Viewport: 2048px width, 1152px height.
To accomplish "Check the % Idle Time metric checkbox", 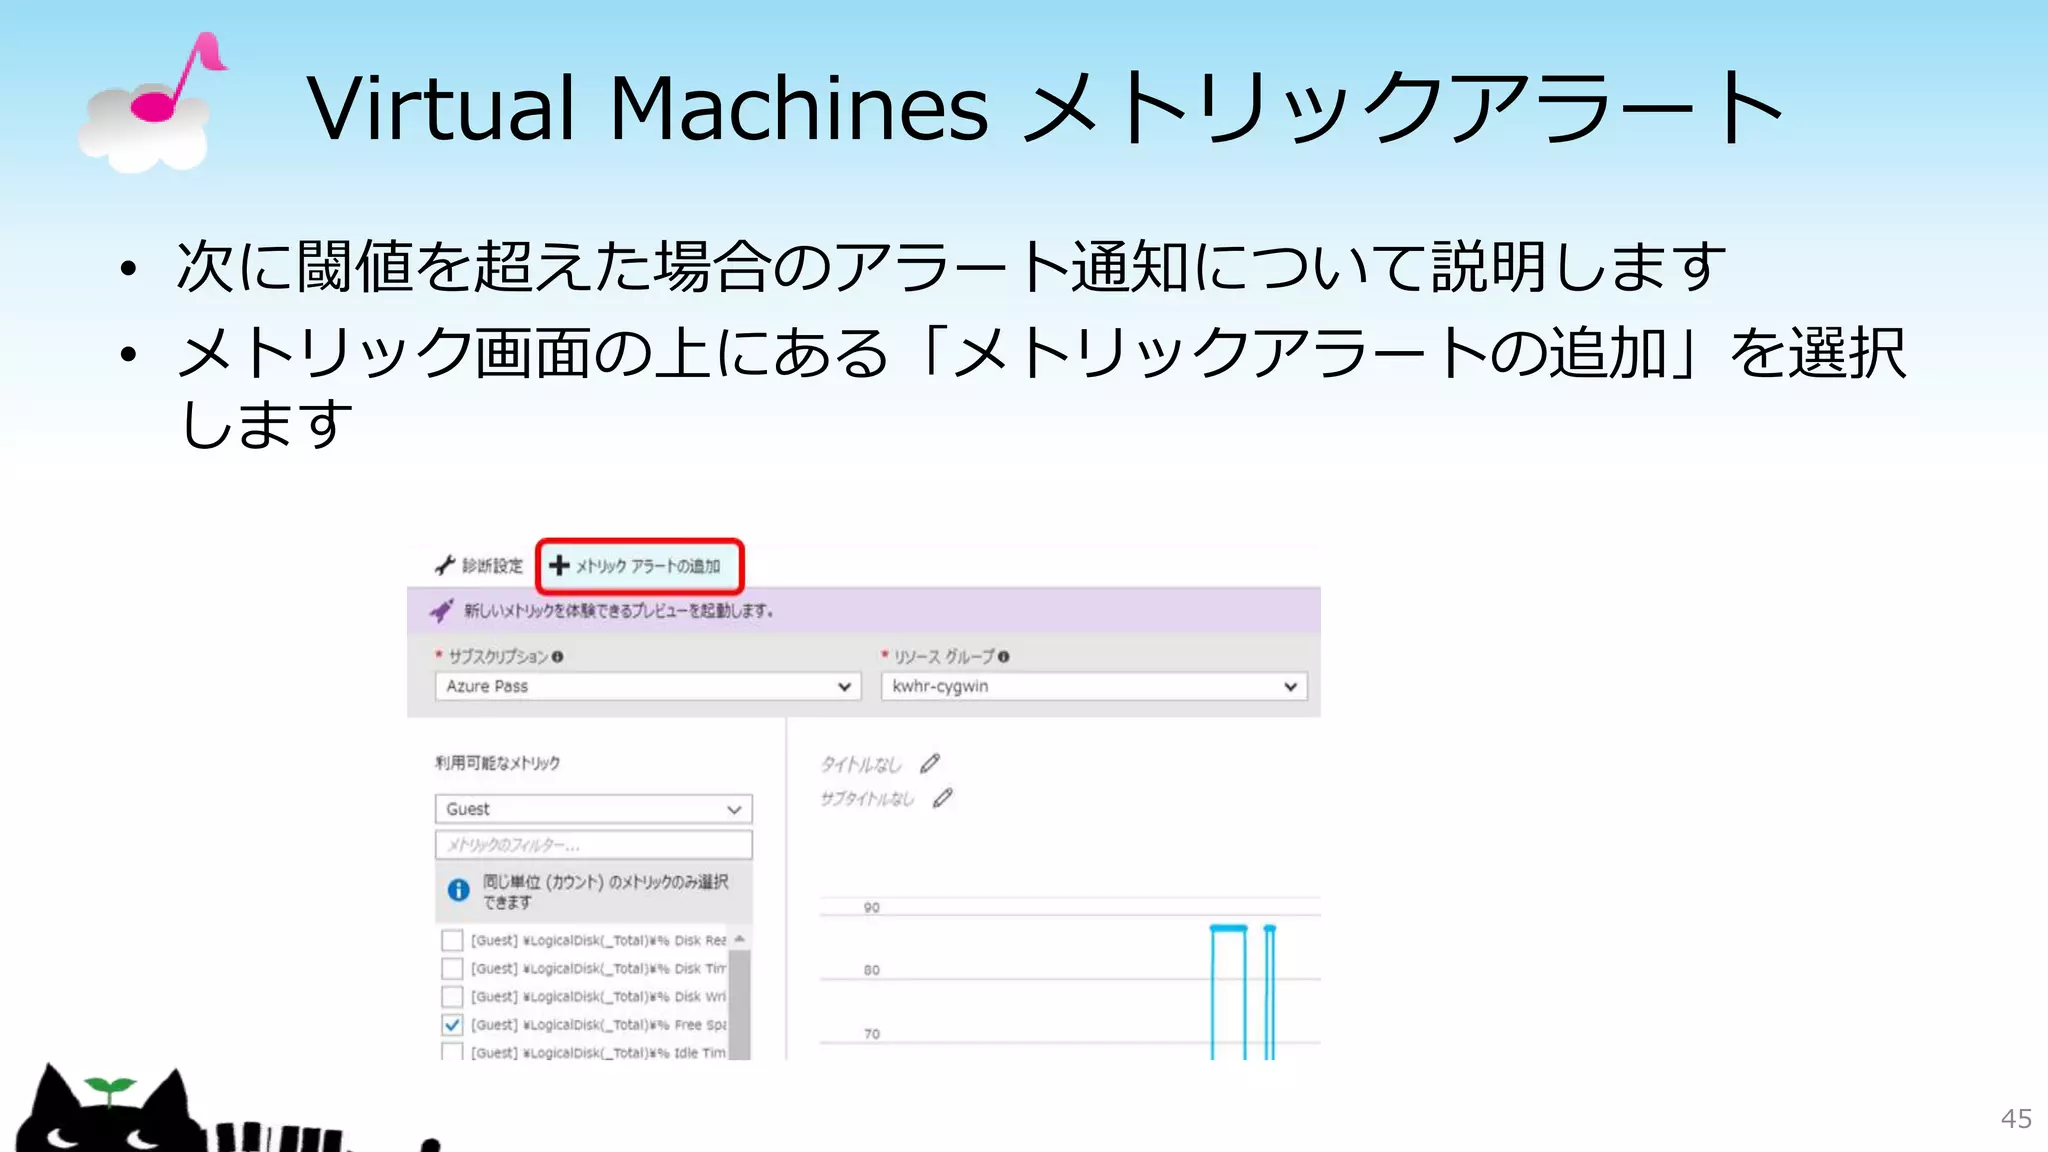I will pyautogui.click(x=452, y=1051).
